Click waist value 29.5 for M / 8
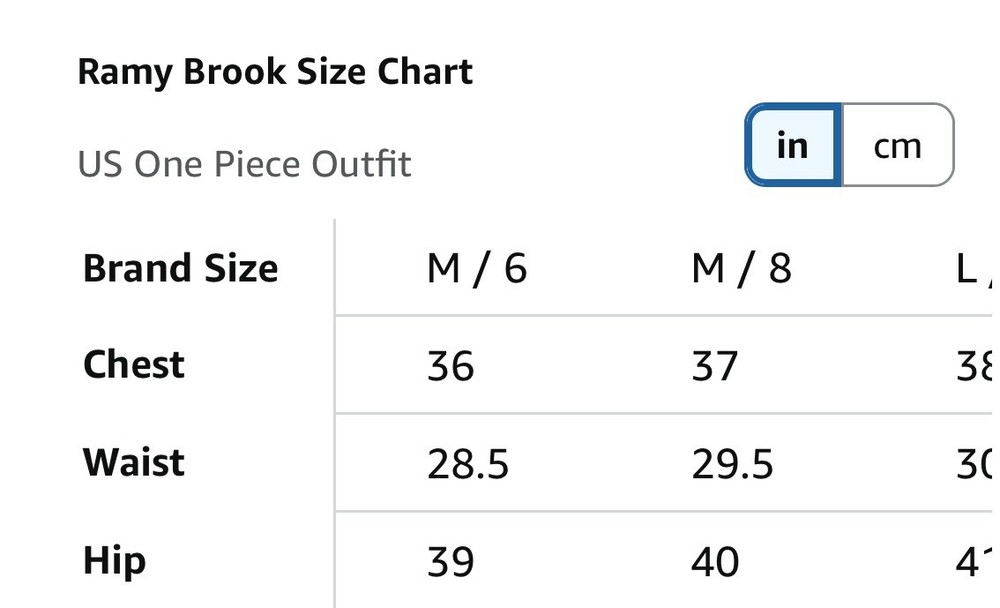1000x608 pixels. tap(732, 464)
